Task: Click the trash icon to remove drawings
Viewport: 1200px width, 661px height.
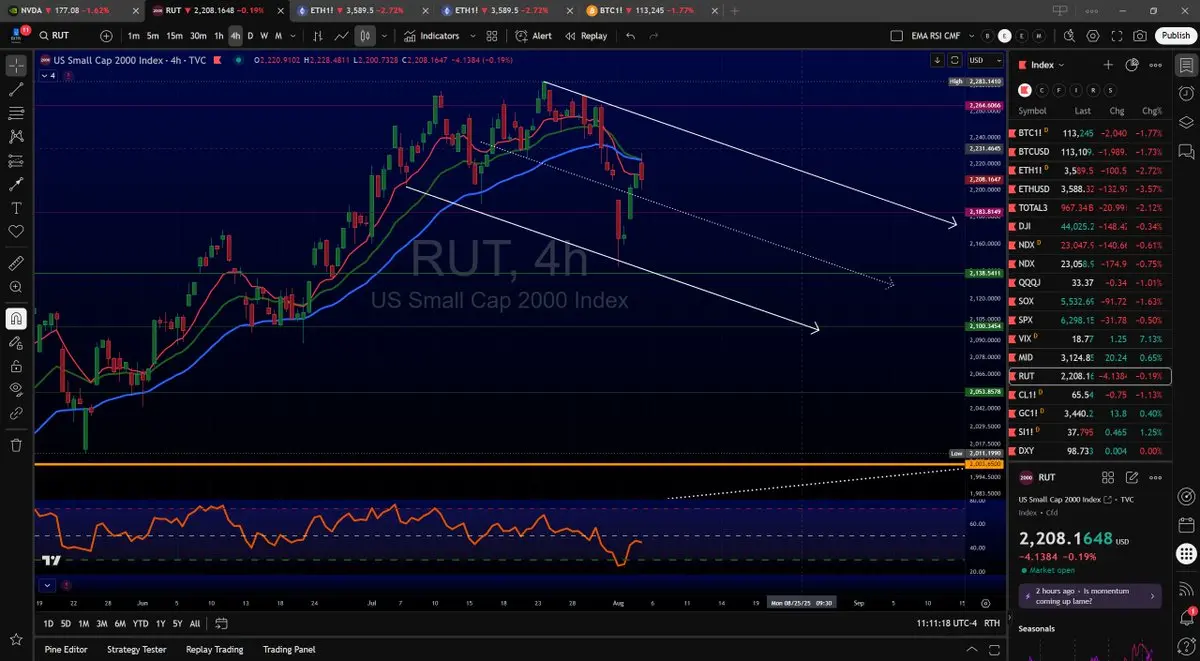Action: coord(16,445)
